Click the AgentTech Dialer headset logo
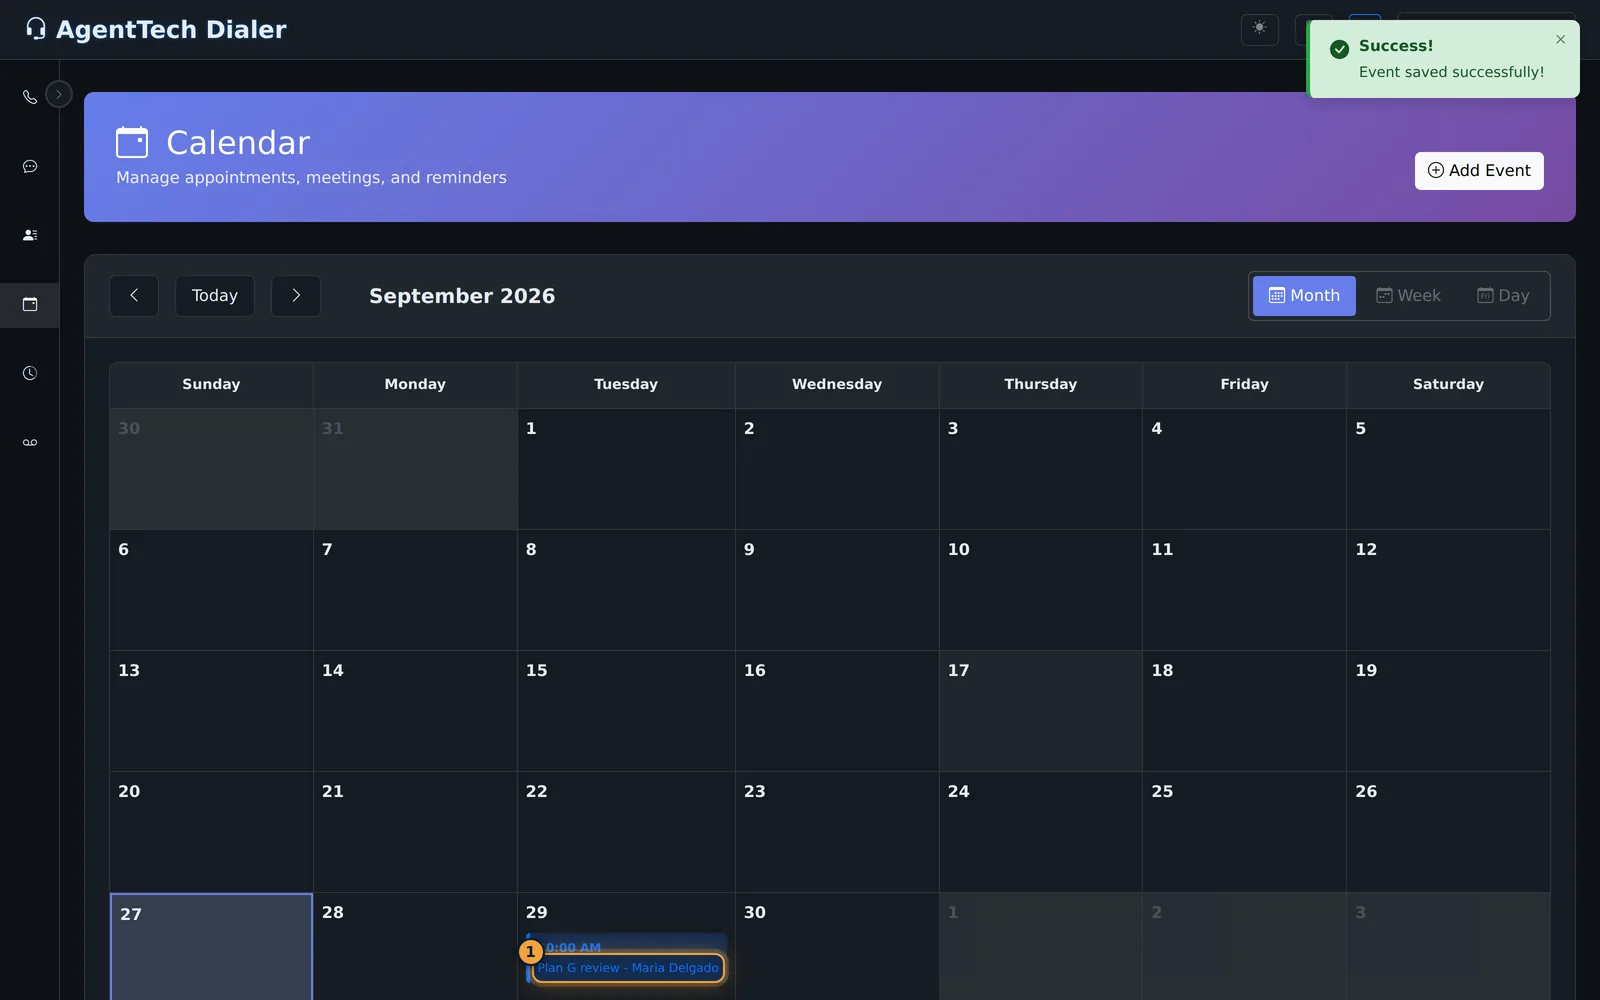 36,29
